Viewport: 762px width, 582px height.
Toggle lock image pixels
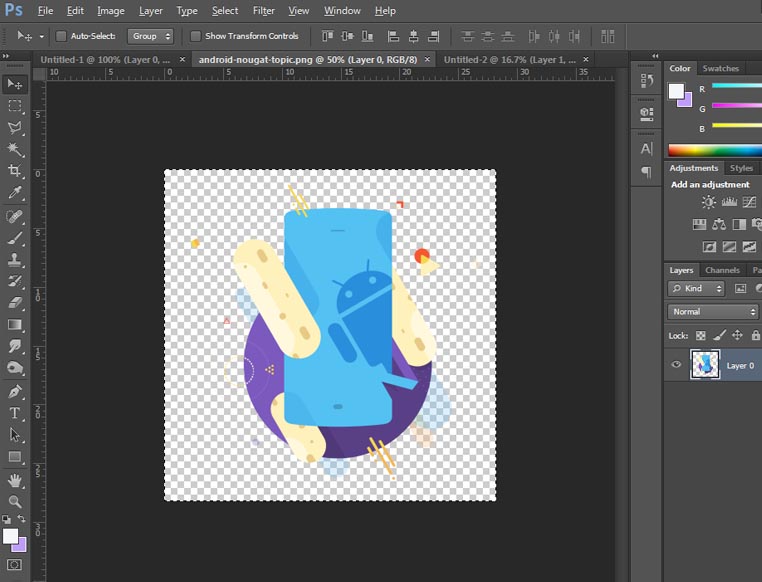[719, 335]
